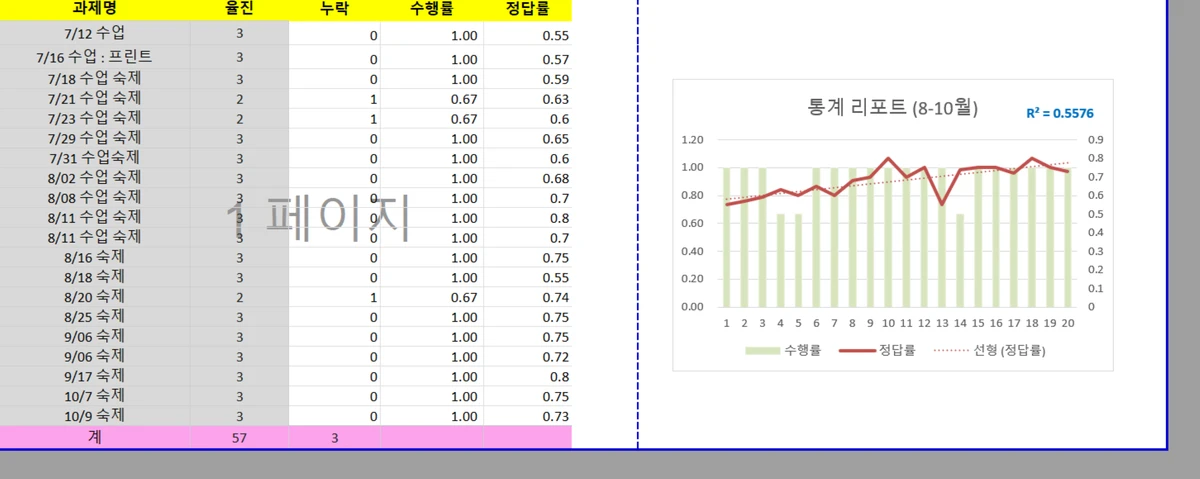Click 0.8 정답률 in the 9/17 숙제 row
Viewport: 1200px width, 479px height.
tap(559, 377)
